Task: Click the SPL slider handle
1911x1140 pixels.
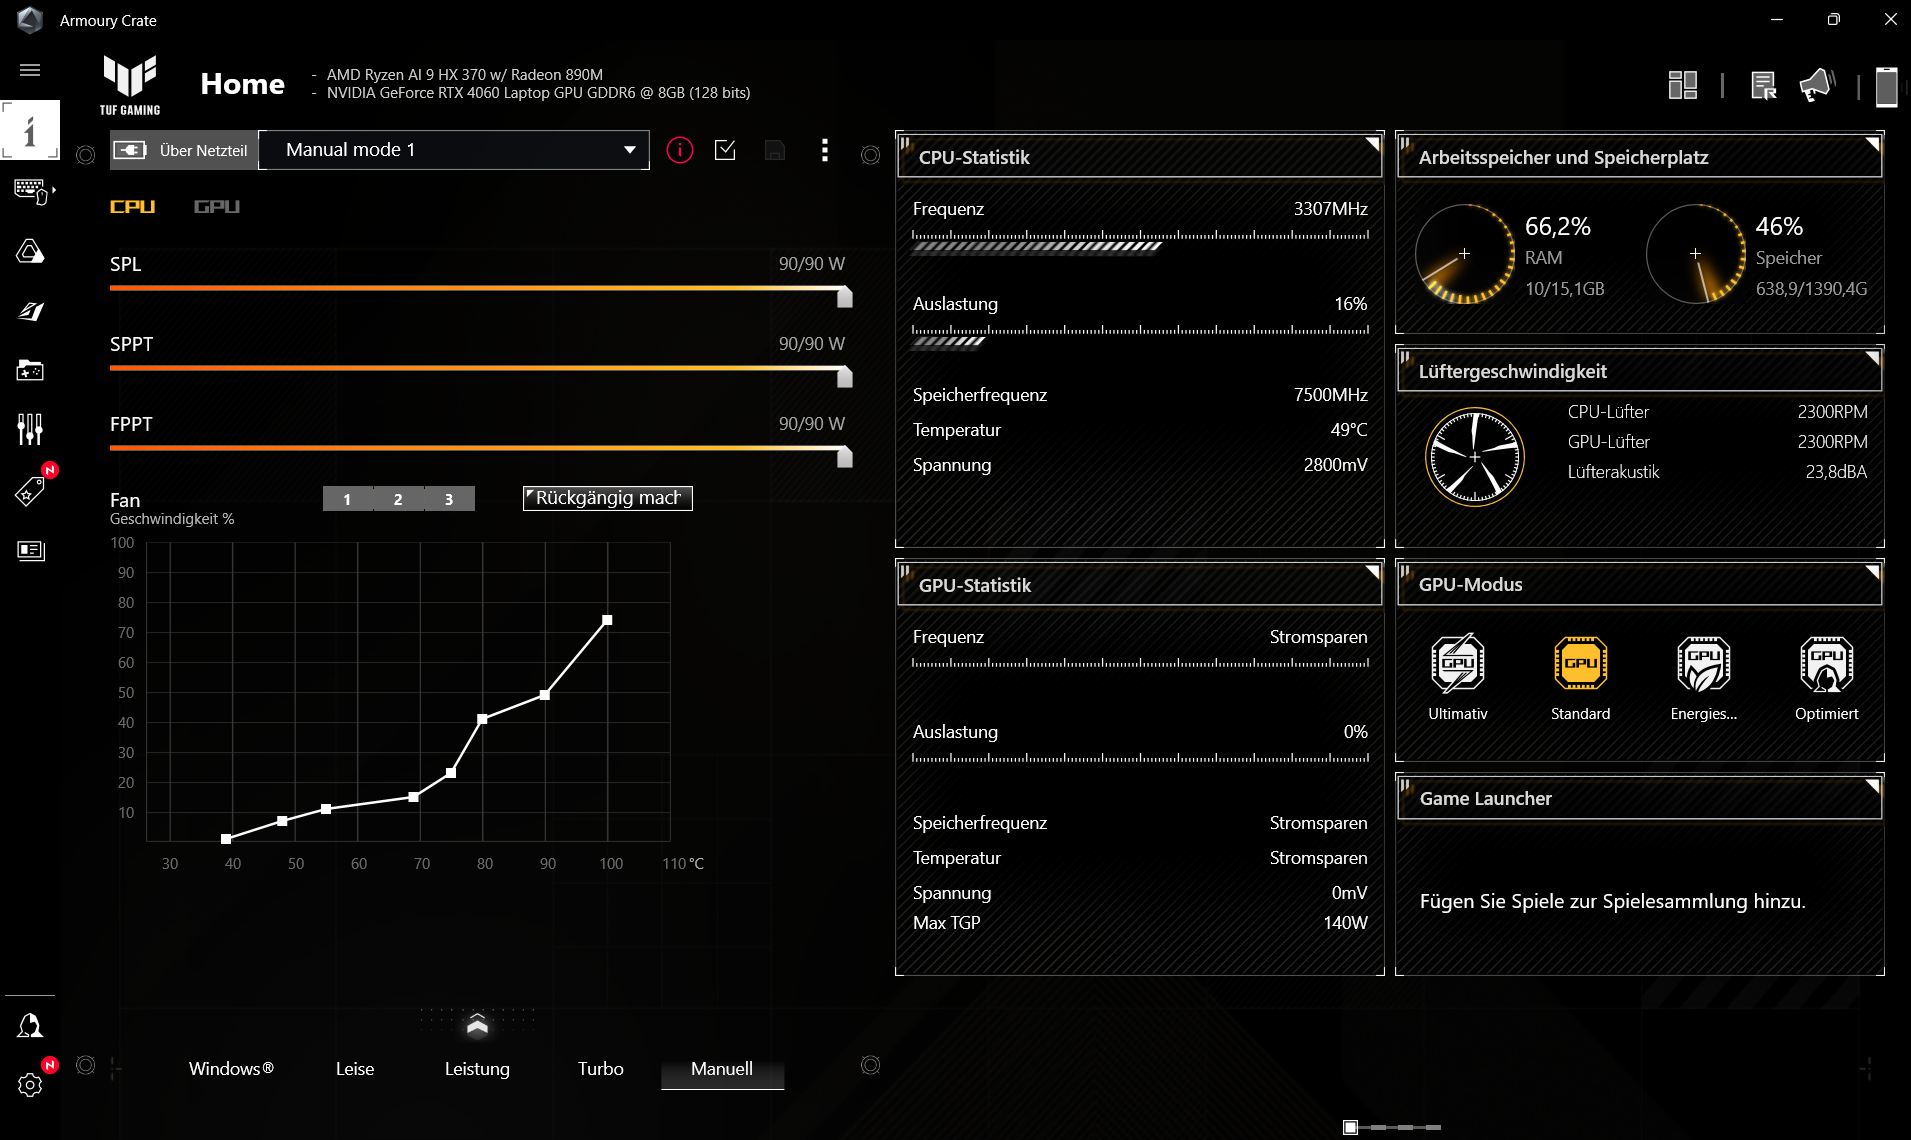Action: (x=845, y=297)
